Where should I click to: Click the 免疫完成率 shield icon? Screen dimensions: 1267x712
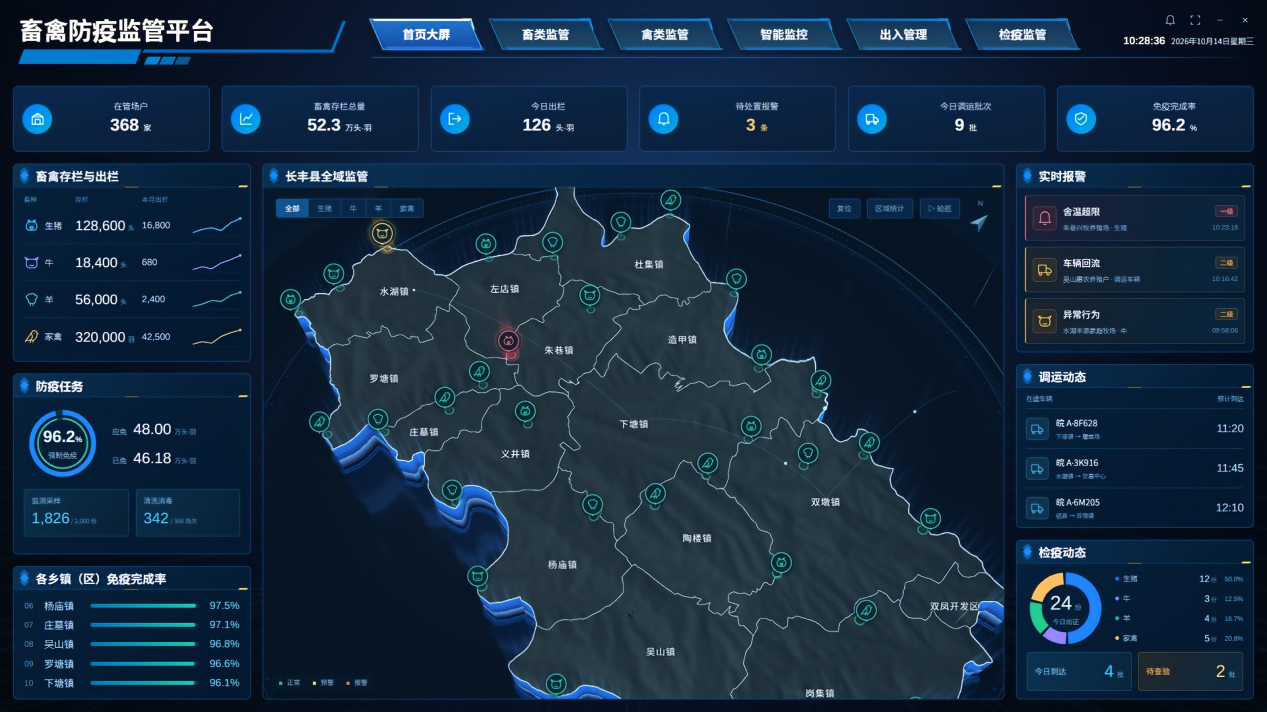point(1081,119)
